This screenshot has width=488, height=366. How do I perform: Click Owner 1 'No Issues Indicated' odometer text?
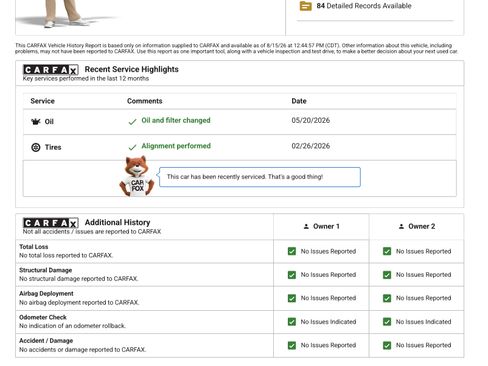click(328, 322)
